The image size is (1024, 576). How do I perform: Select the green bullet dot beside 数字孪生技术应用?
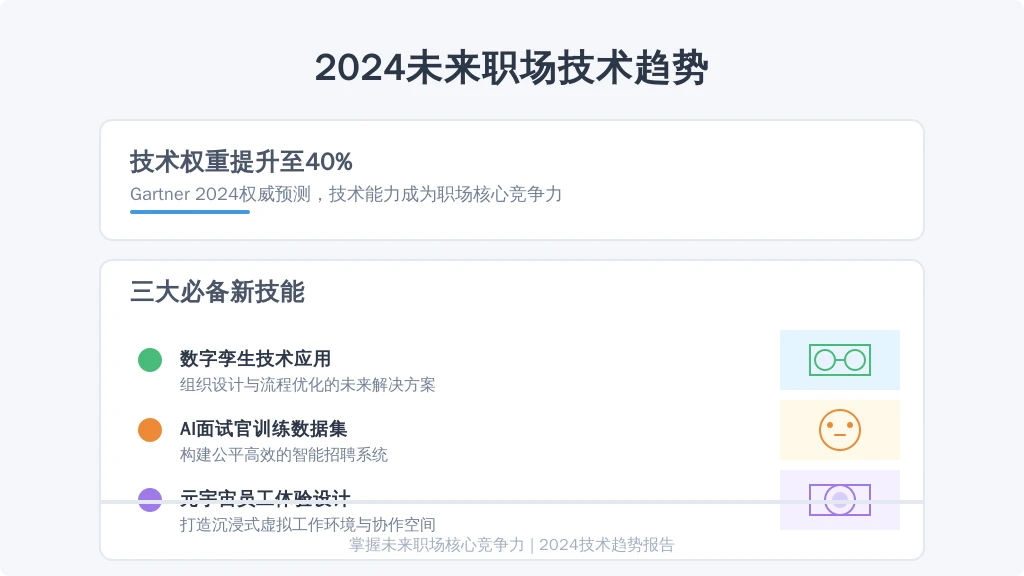[150, 360]
